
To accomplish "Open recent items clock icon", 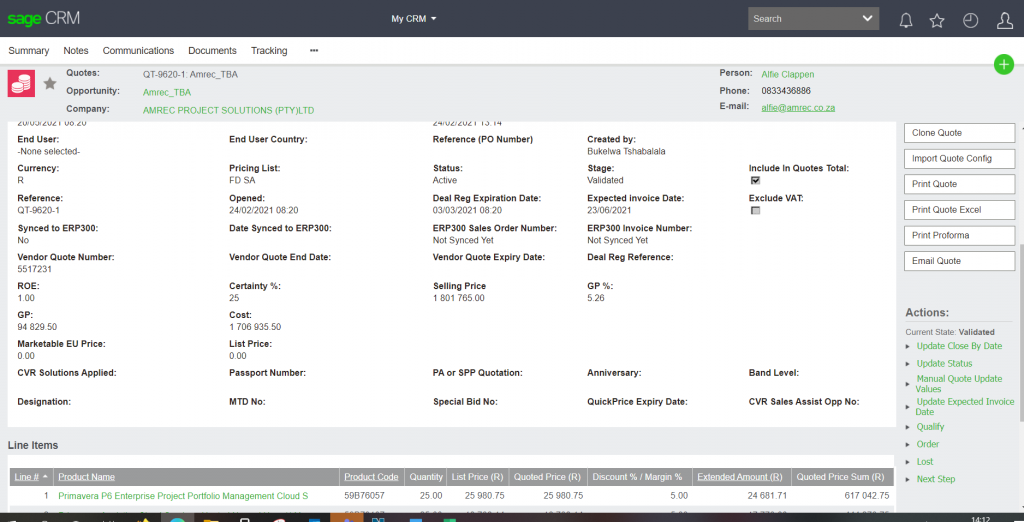I will pyautogui.click(x=970, y=20).
